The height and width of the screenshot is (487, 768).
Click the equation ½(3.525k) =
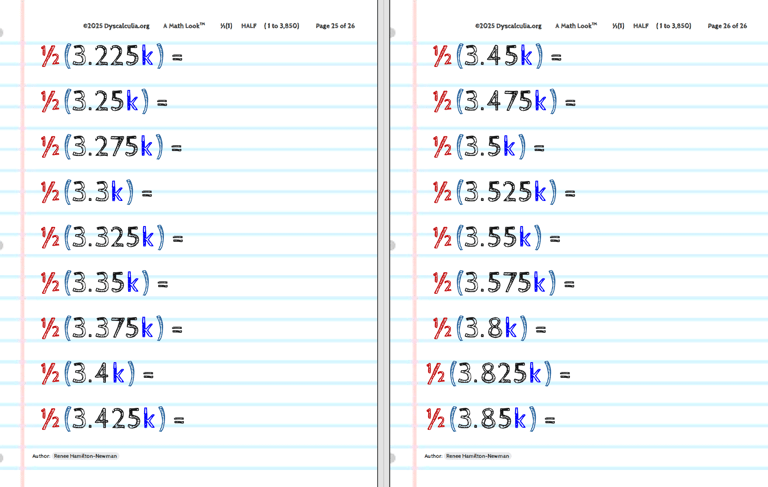coord(504,192)
